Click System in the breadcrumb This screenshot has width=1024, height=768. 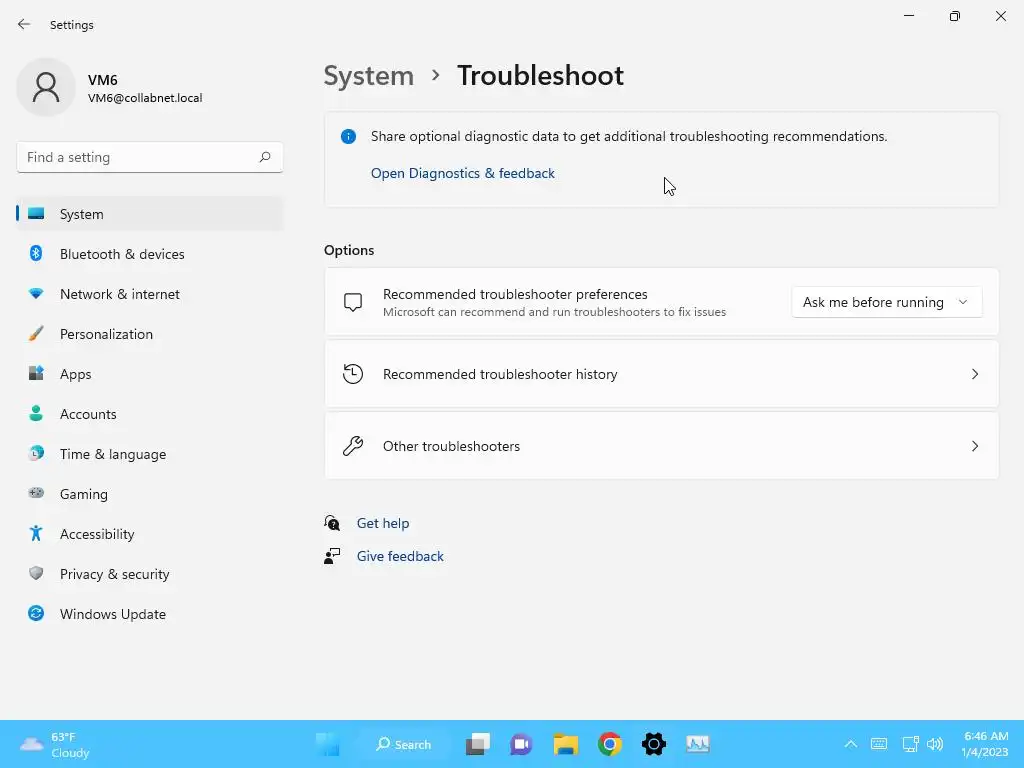click(x=369, y=76)
